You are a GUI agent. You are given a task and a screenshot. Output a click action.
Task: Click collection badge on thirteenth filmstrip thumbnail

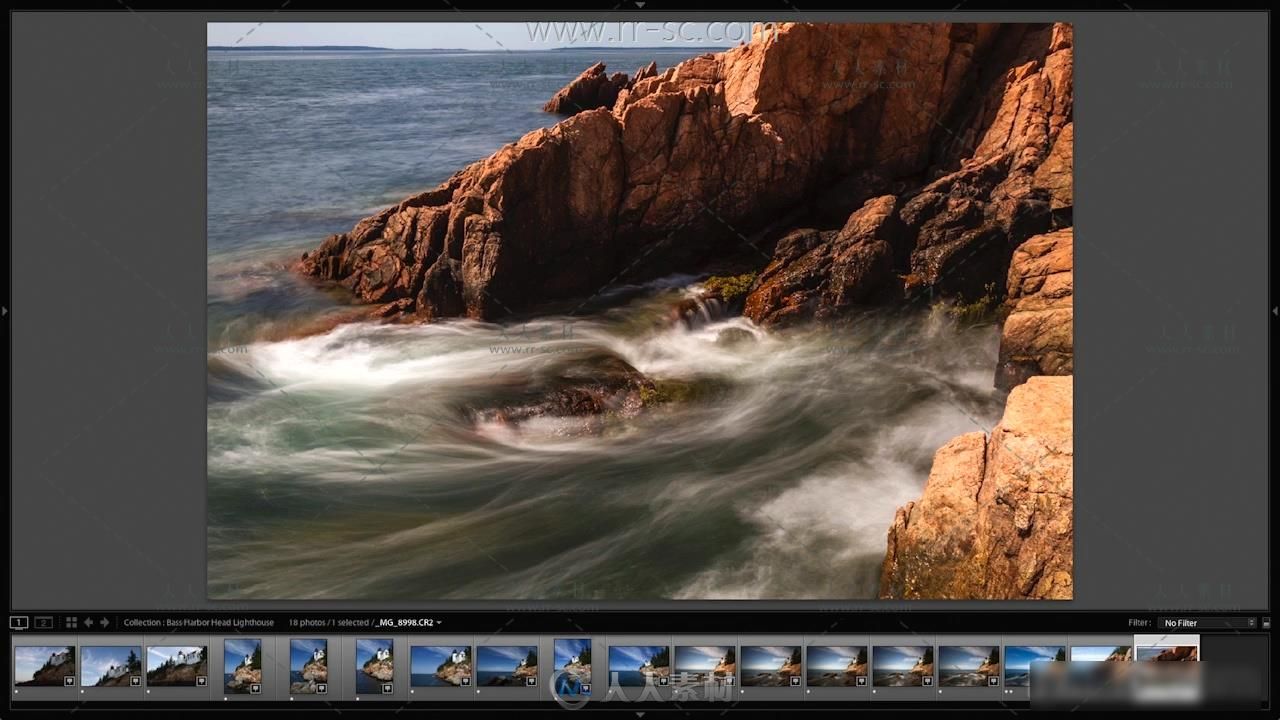point(861,680)
